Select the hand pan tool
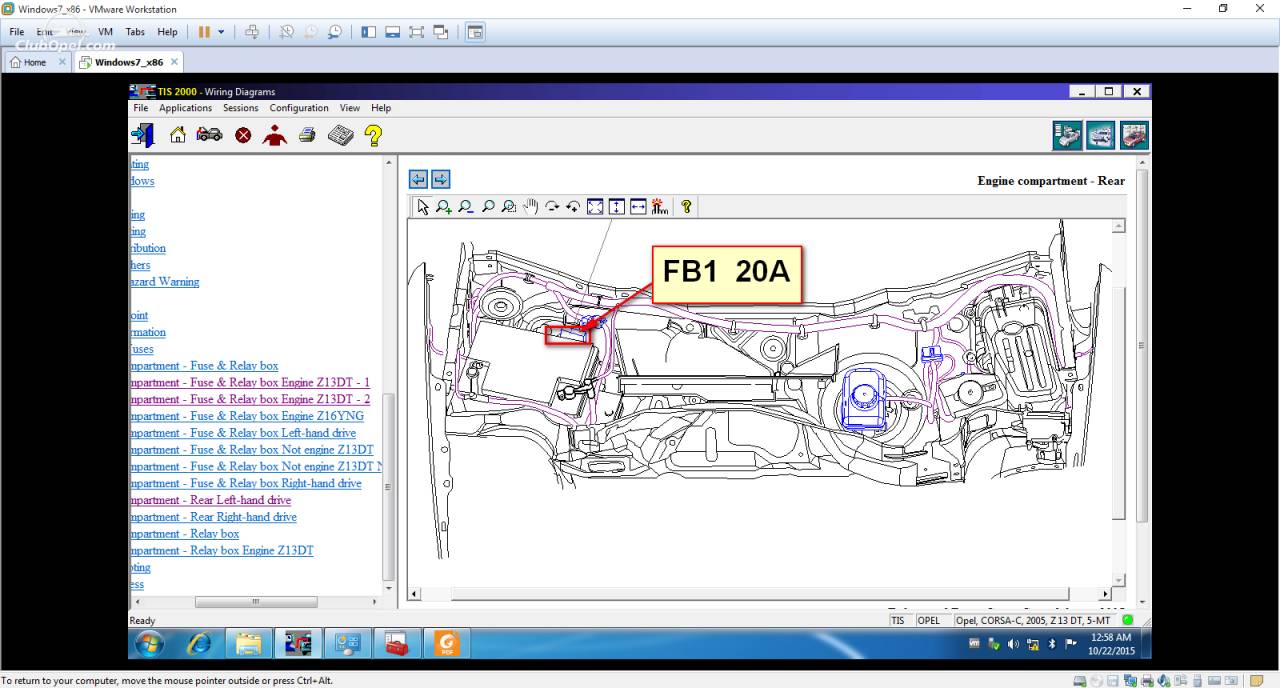 click(531, 207)
